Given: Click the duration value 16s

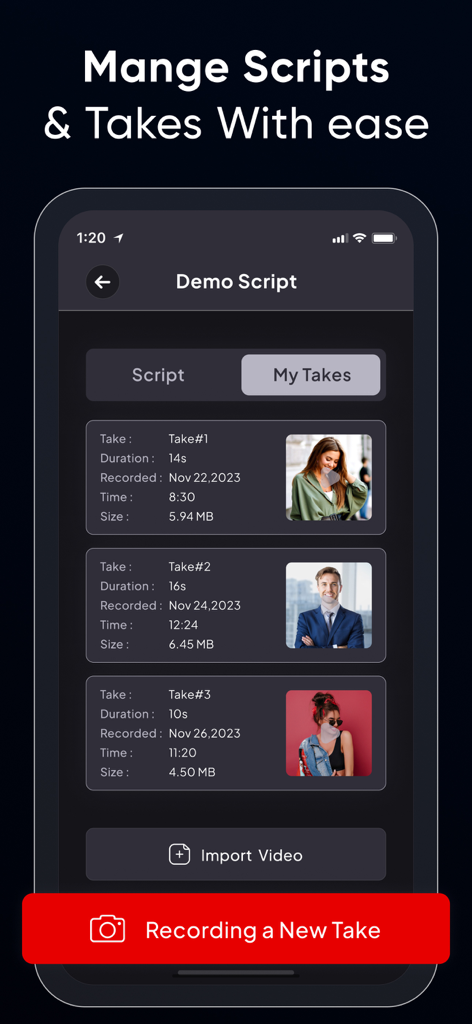Looking at the screenshot, I should pyautogui.click(x=177, y=586).
